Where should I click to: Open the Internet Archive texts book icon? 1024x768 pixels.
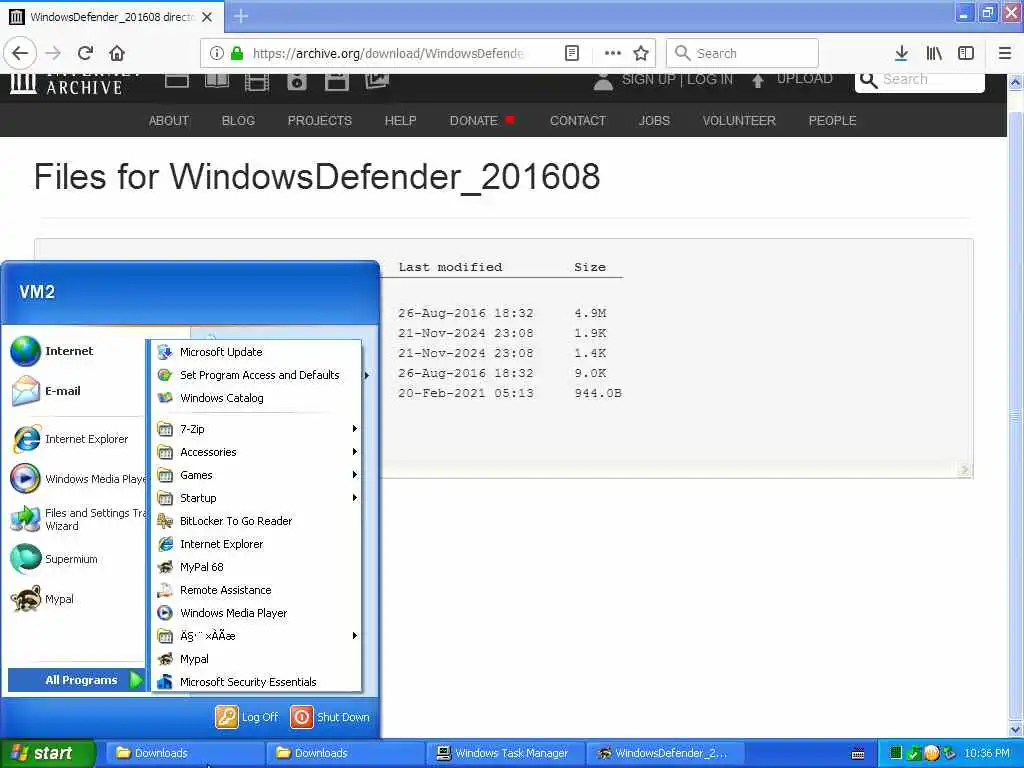tap(217, 80)
